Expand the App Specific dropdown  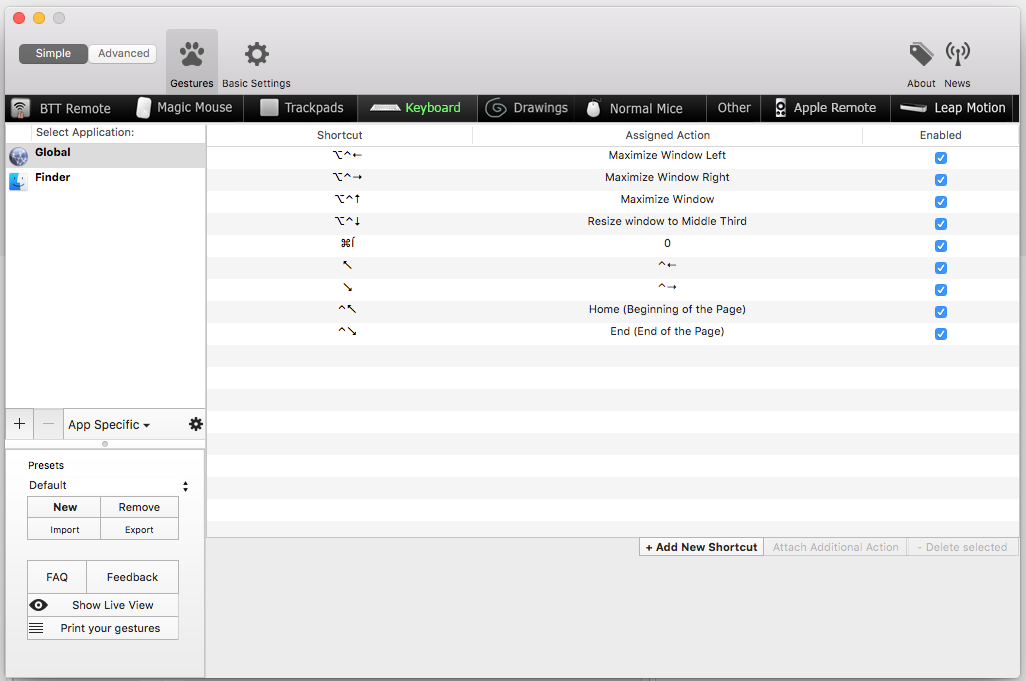[109, 425]
